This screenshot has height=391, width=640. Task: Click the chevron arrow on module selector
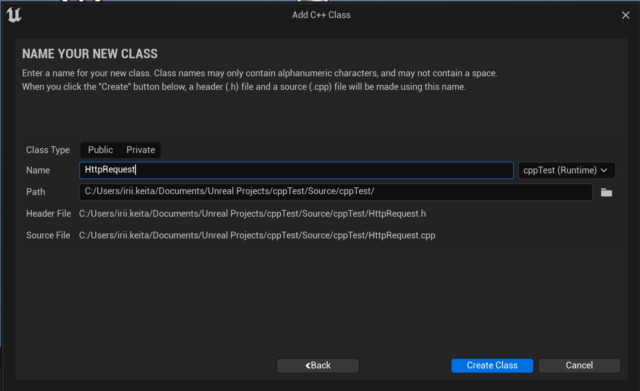pyautogui.click(x=604, y=170)
